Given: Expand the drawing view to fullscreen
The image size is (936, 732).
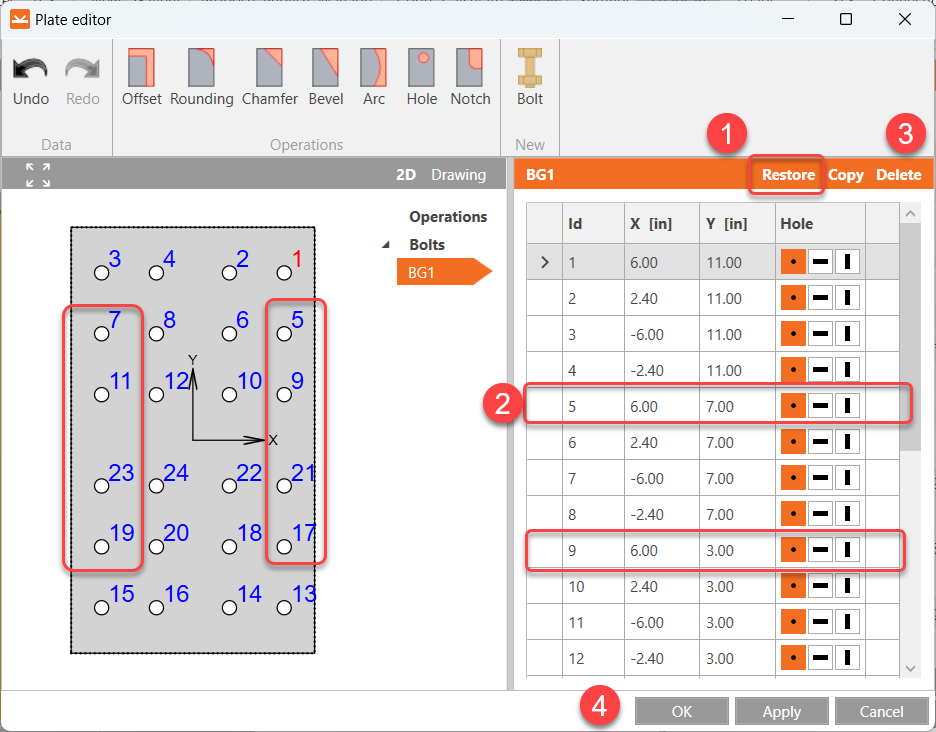Looking at the screenshot, I should pyautogui.click(x=37, y=174).
